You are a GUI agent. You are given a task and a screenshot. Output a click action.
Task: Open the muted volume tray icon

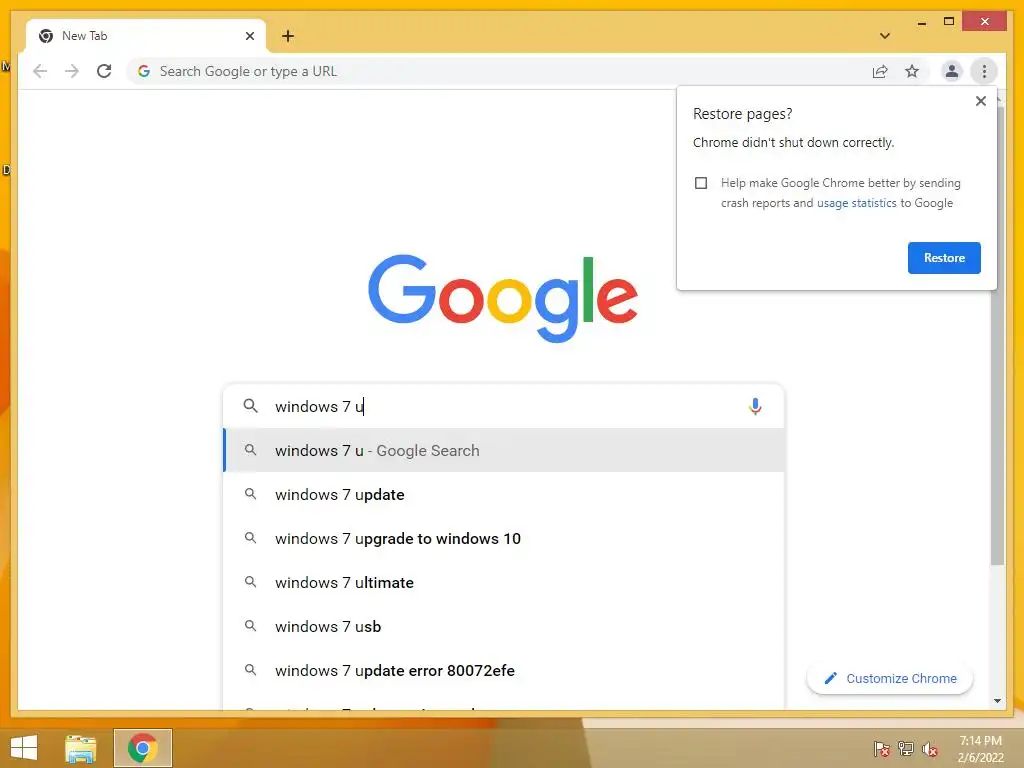(x=930, y=749)
